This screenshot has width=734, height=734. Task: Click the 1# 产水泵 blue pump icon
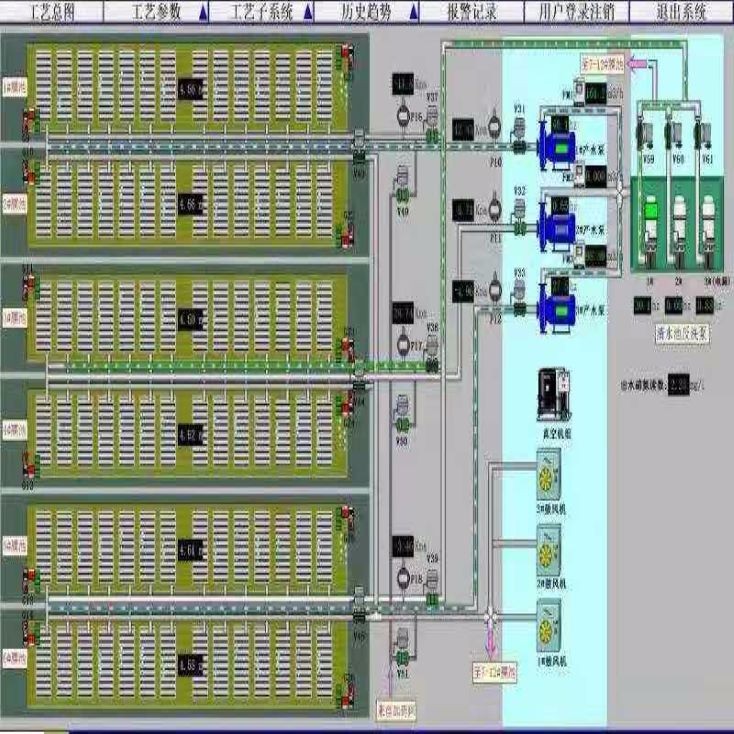click(557, 142)
